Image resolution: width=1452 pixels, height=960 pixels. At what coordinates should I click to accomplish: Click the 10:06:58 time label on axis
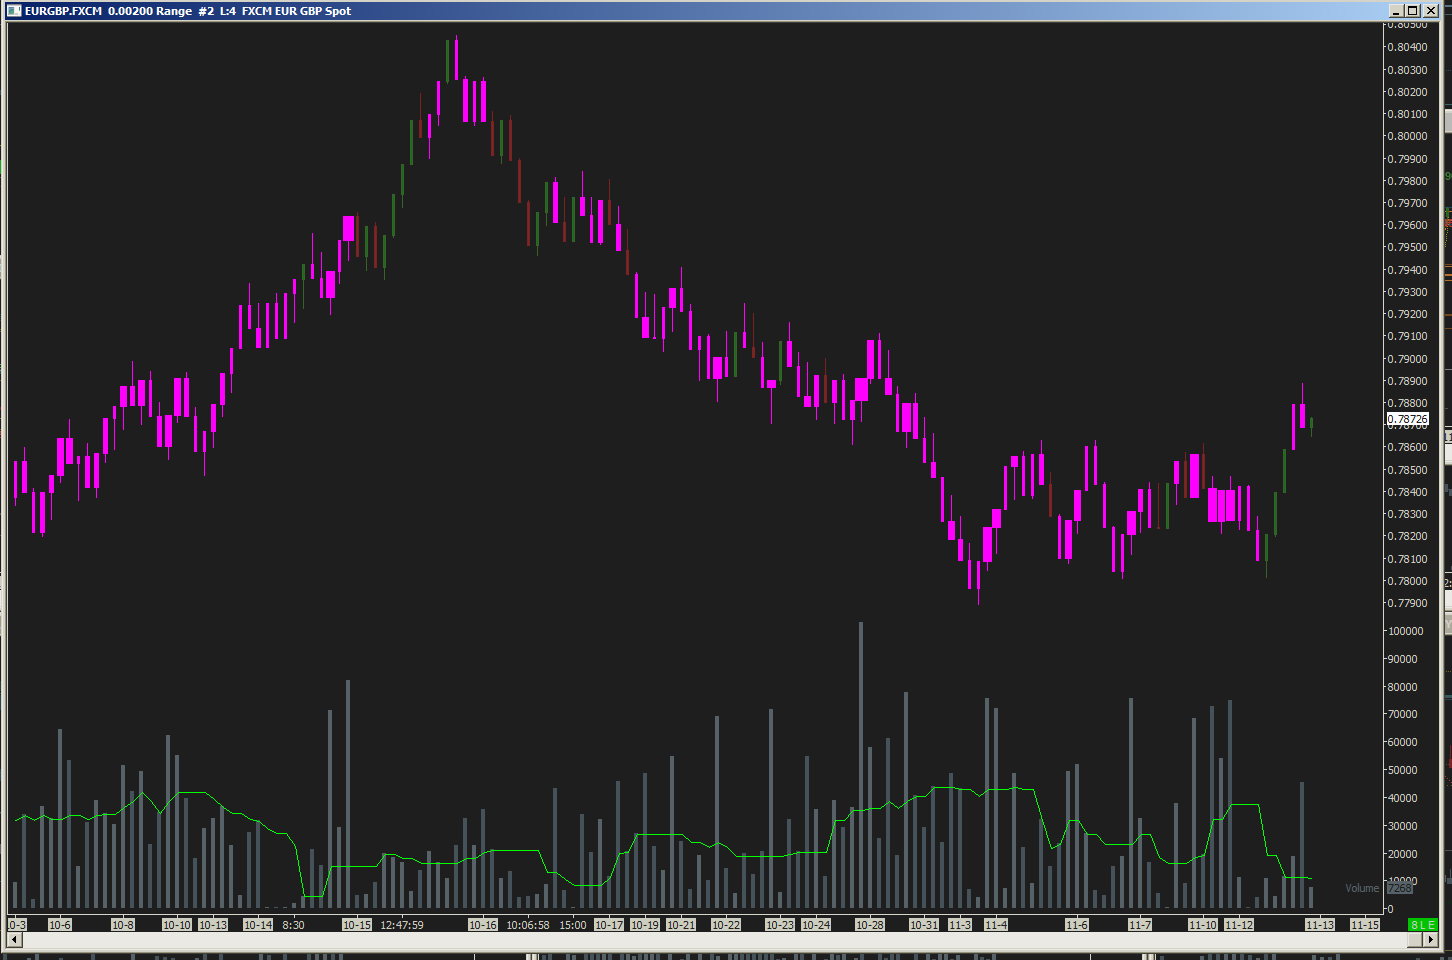pyautogui.click(x=528, y=925)
